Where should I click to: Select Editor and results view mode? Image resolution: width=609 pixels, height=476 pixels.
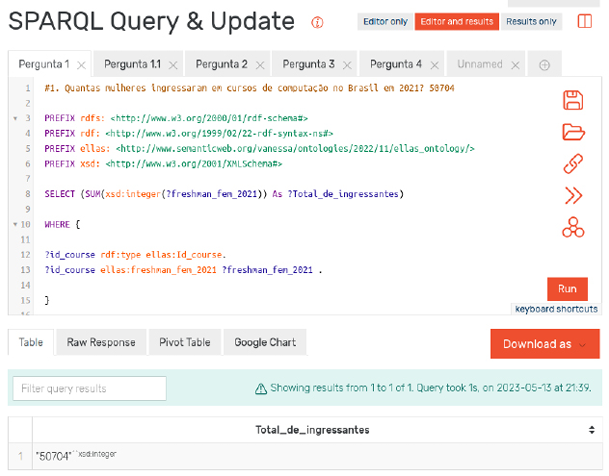pyautogui.click(x=455, y=21)
